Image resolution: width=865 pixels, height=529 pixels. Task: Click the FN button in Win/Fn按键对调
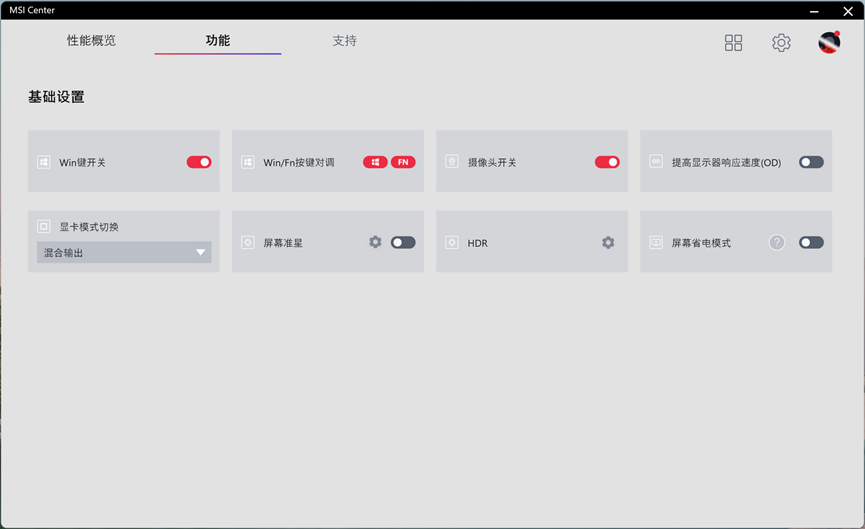click(403, 162)
